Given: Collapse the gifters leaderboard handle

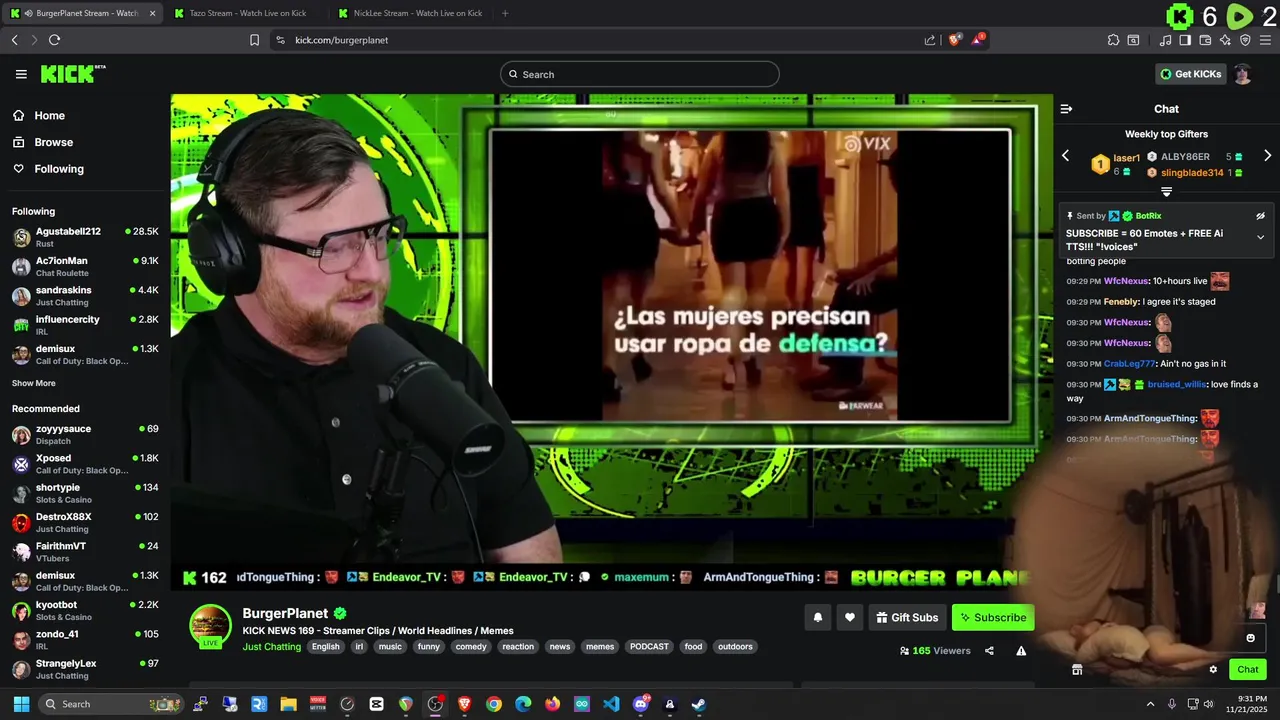Looking at the screenshot, I should tap(1166, 191).
